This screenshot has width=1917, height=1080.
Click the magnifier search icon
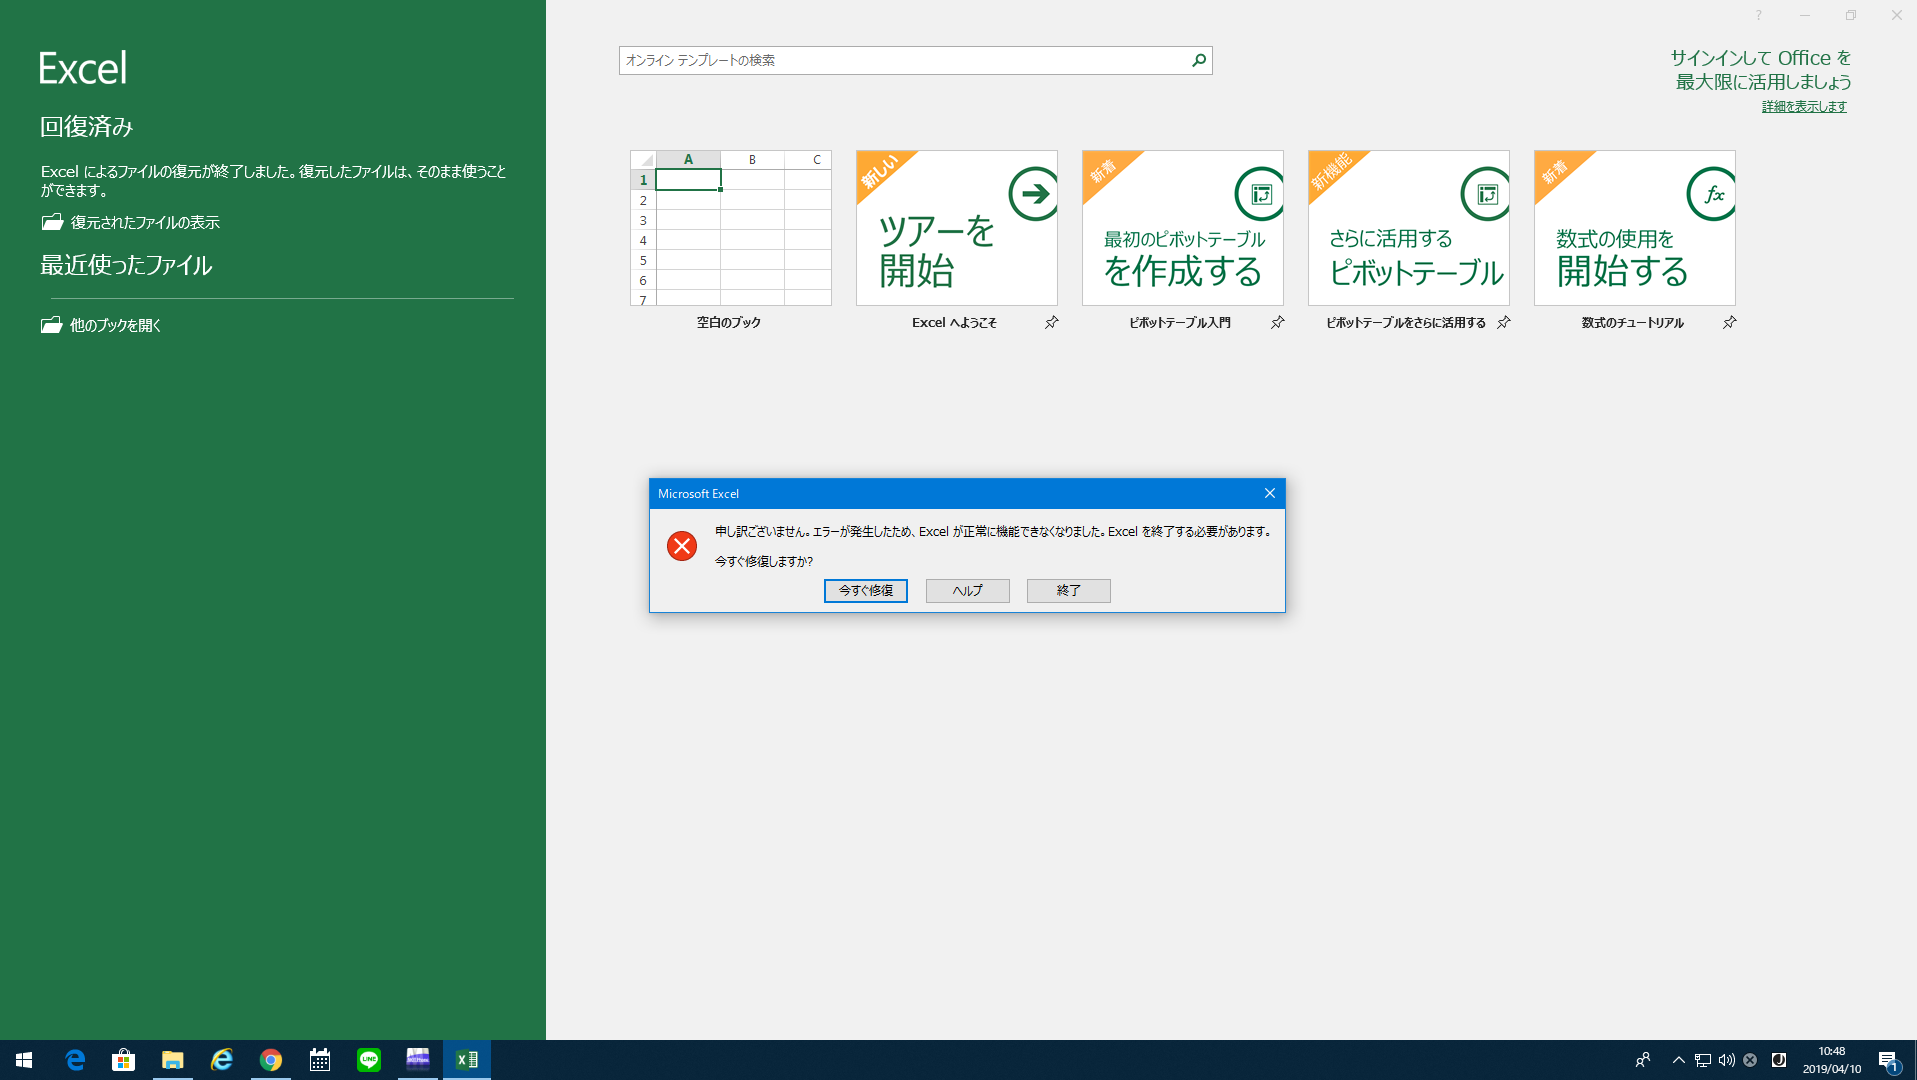(x=1199, y=60)
